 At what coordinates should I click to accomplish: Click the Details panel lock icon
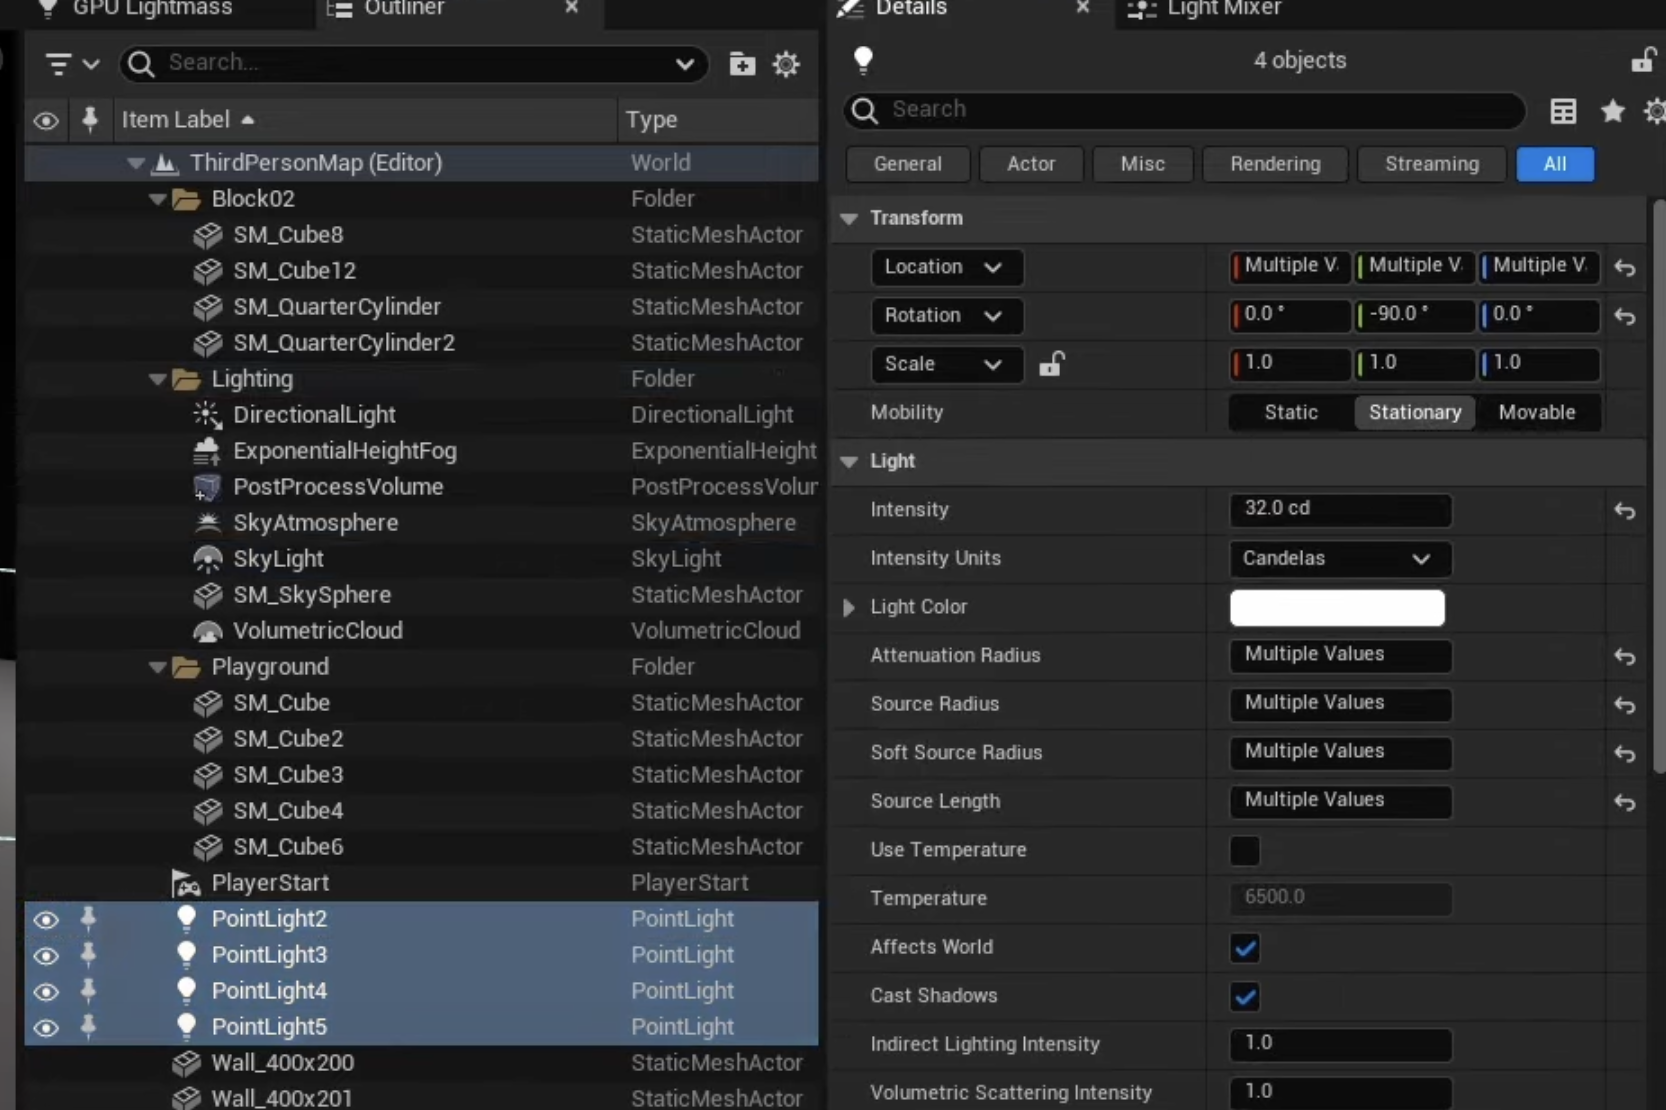click(1642, 60)
